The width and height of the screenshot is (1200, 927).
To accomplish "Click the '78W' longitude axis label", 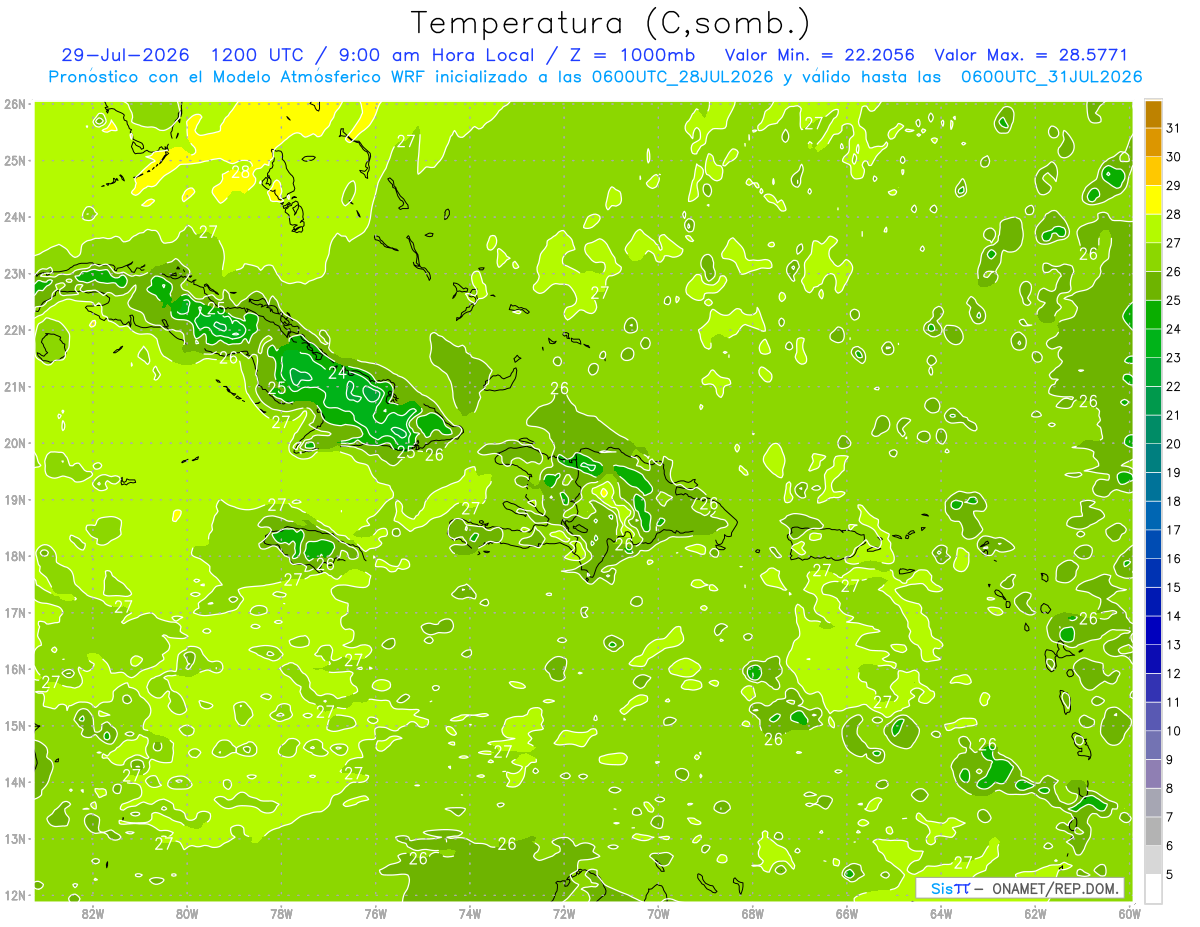I will pyautogui.click(x=281, y=914).
